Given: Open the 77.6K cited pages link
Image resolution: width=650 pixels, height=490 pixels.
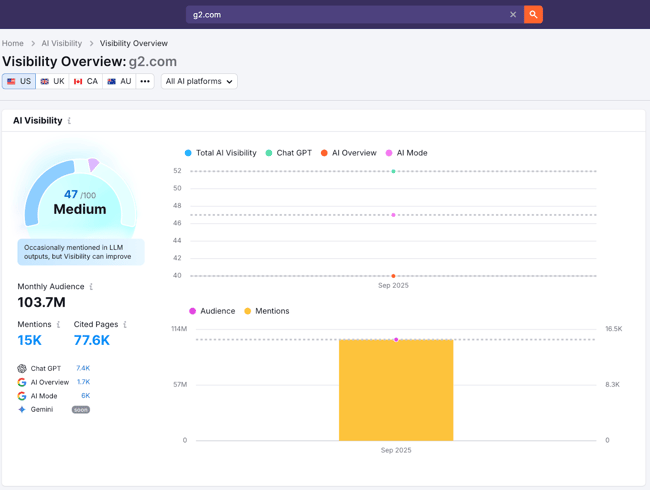Looking at the screenshot, I should 92,341.
